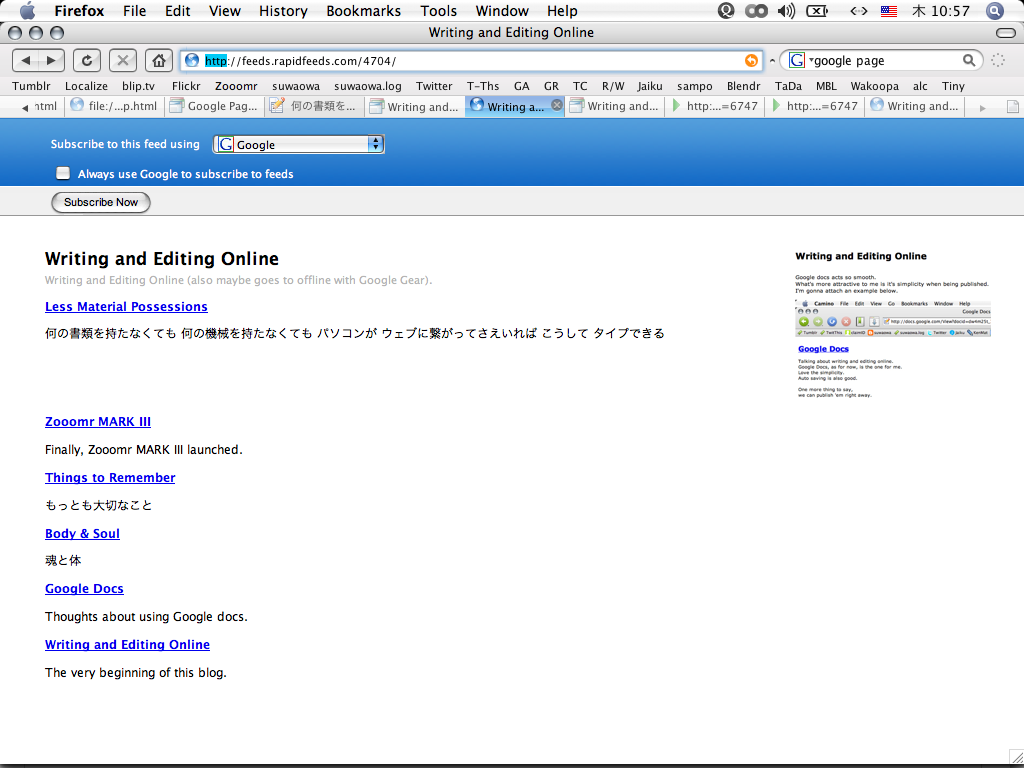Open the Window menu

click(503, 11)
